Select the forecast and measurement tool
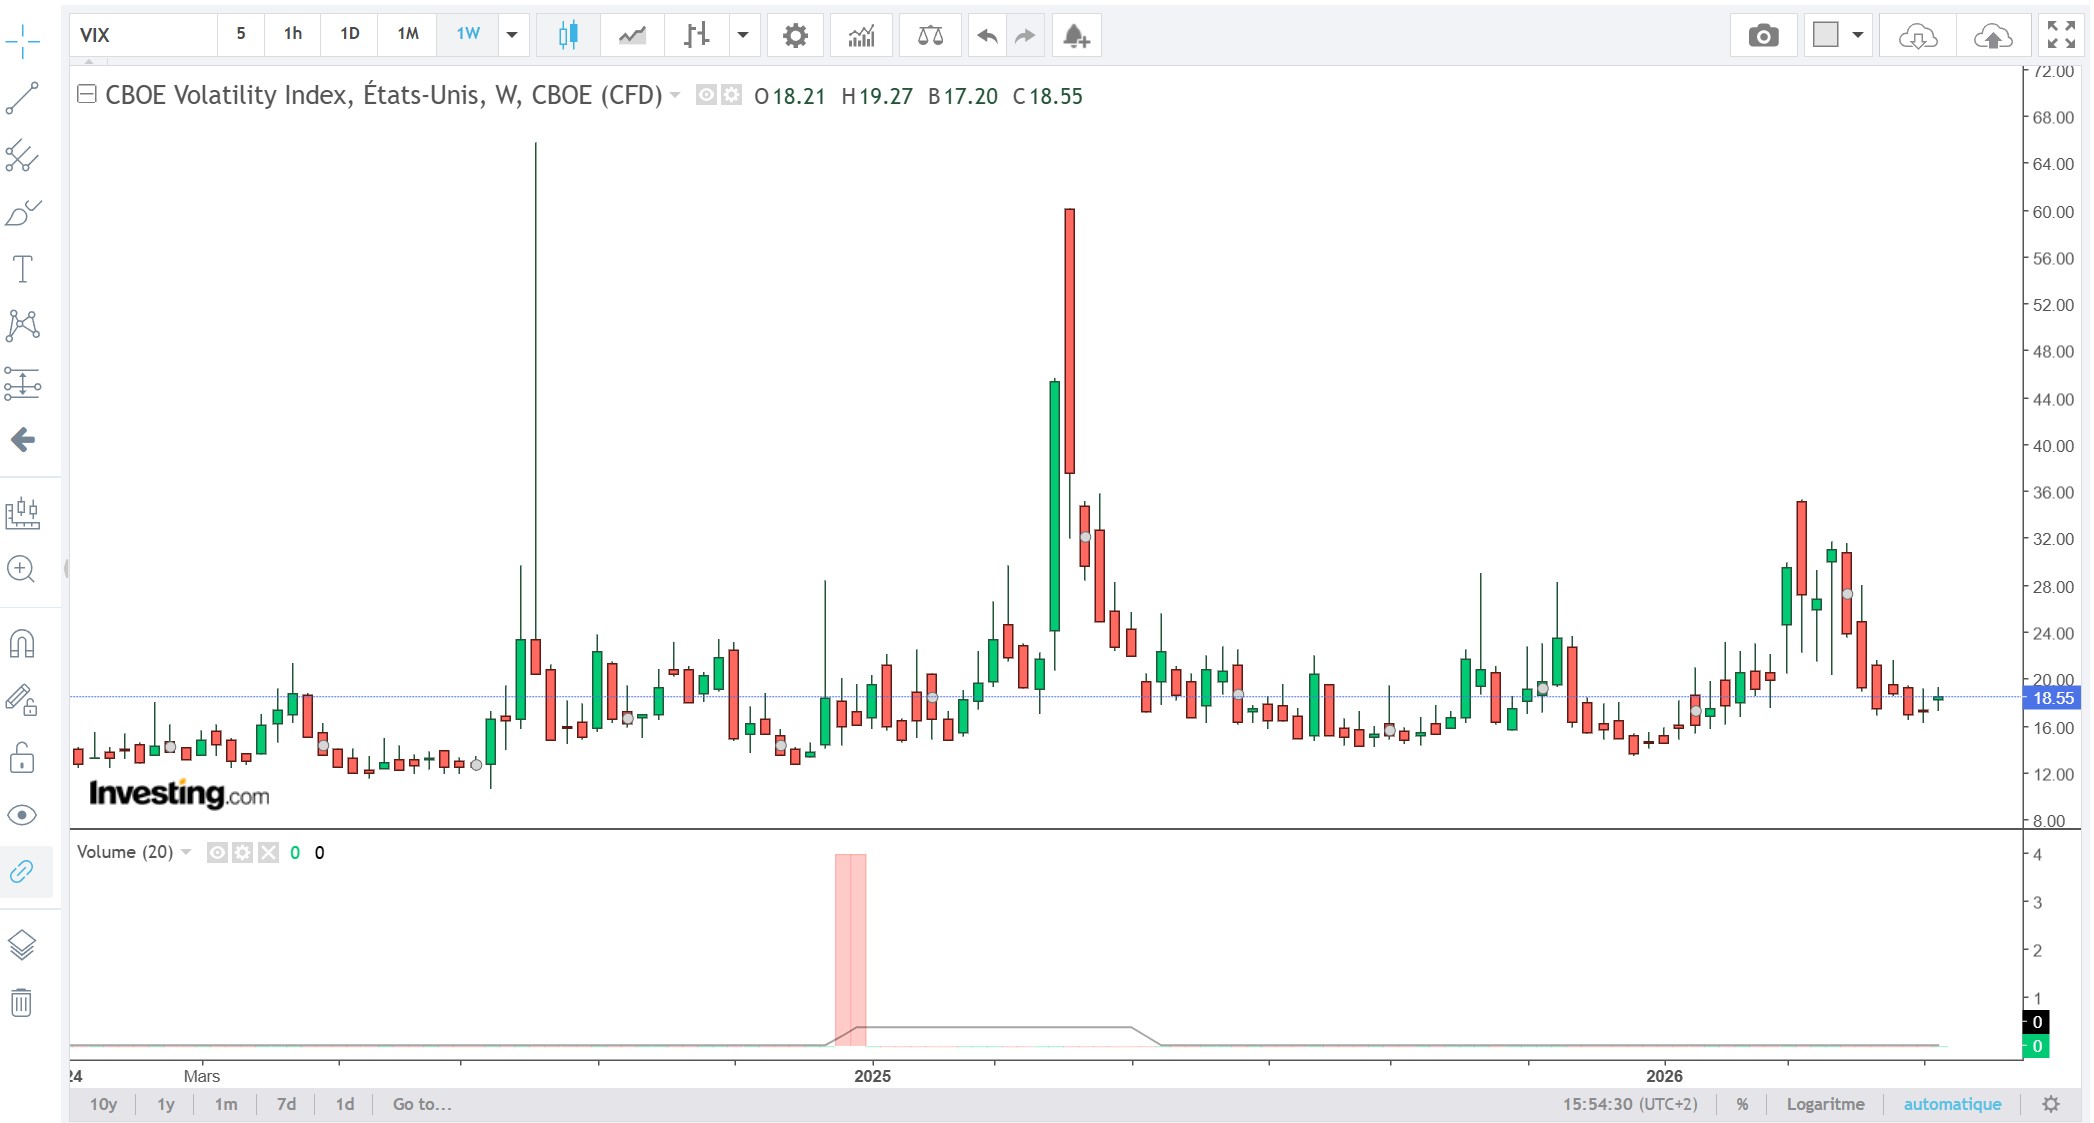 (22, 383)
